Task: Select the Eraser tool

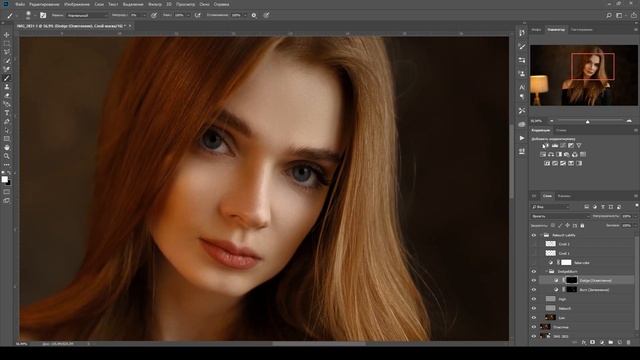Action: (x=7, y=96)
